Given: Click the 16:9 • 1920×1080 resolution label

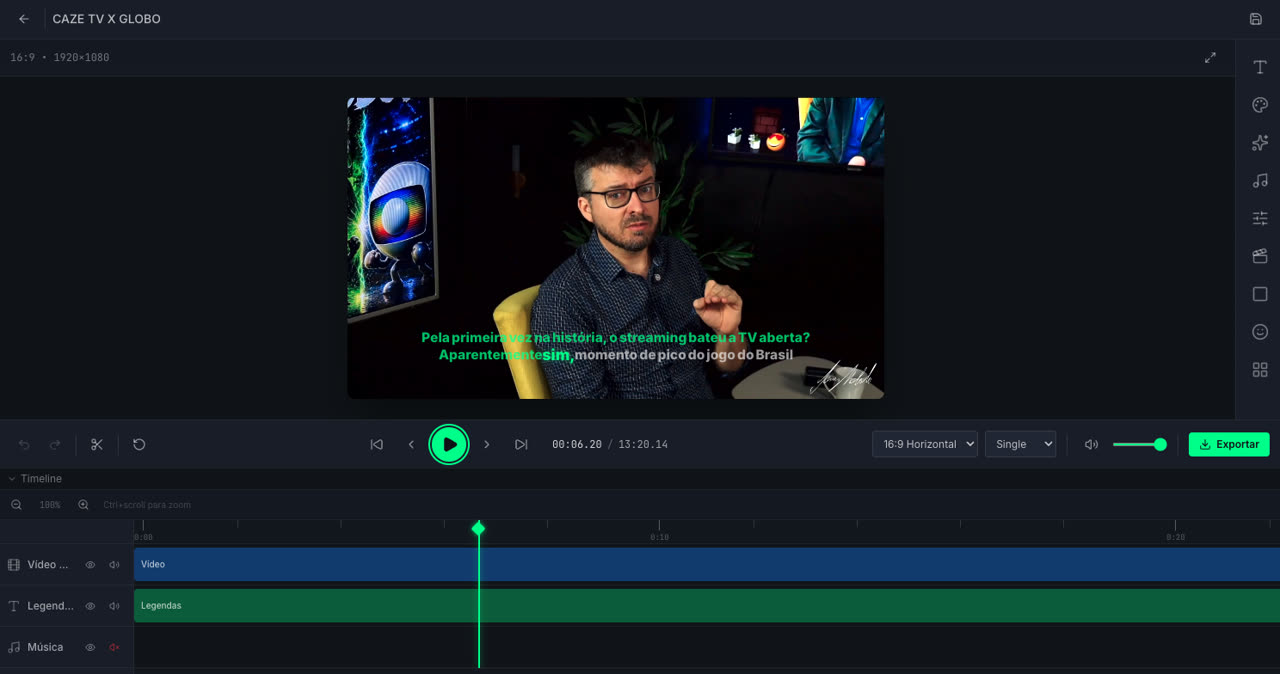Looking at the screenshot, I should 60,58.
